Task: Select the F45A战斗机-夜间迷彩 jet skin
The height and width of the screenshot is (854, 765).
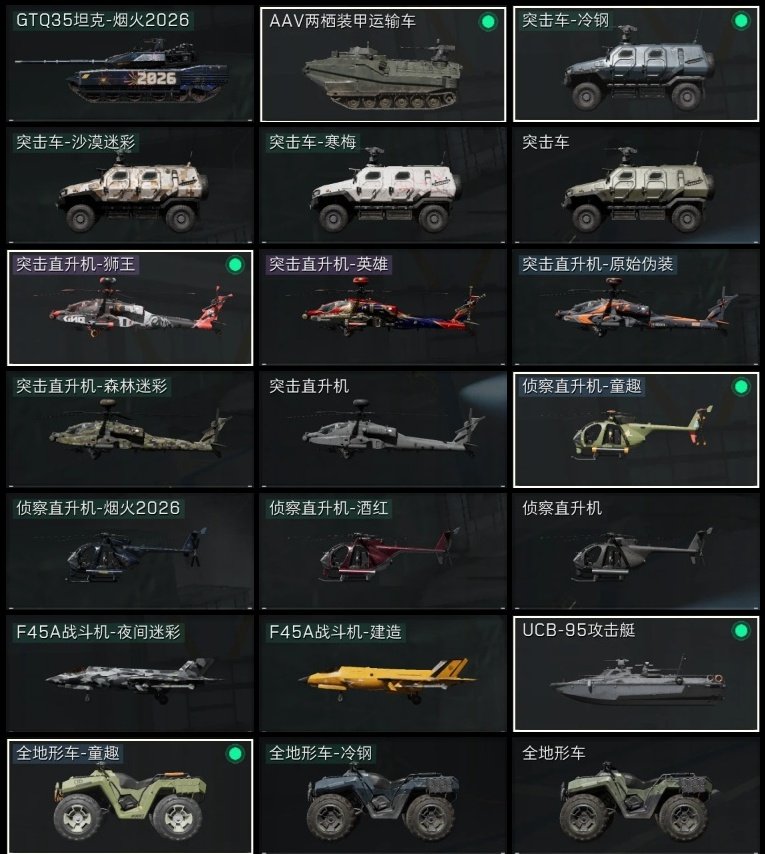Action: (130, 674)
